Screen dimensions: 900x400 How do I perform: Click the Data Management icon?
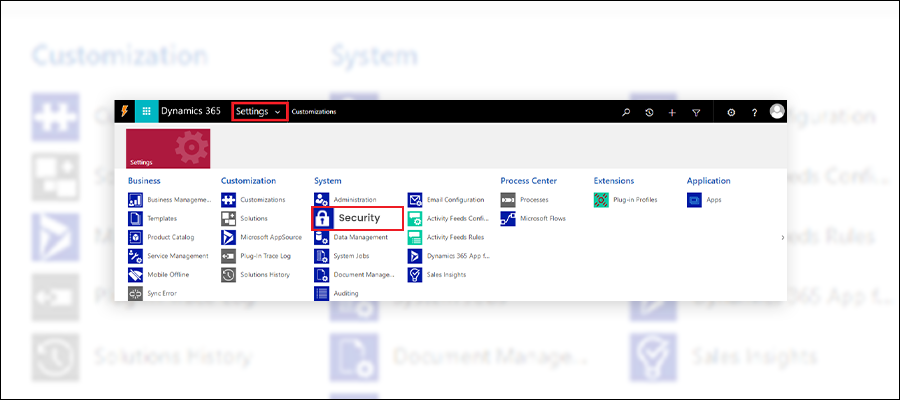(321, 238)
